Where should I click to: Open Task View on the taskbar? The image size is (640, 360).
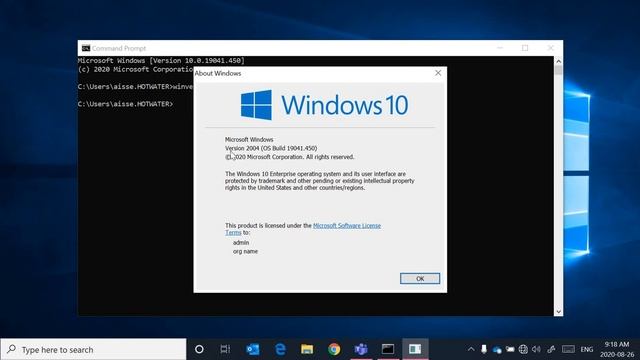pos(225,349)
